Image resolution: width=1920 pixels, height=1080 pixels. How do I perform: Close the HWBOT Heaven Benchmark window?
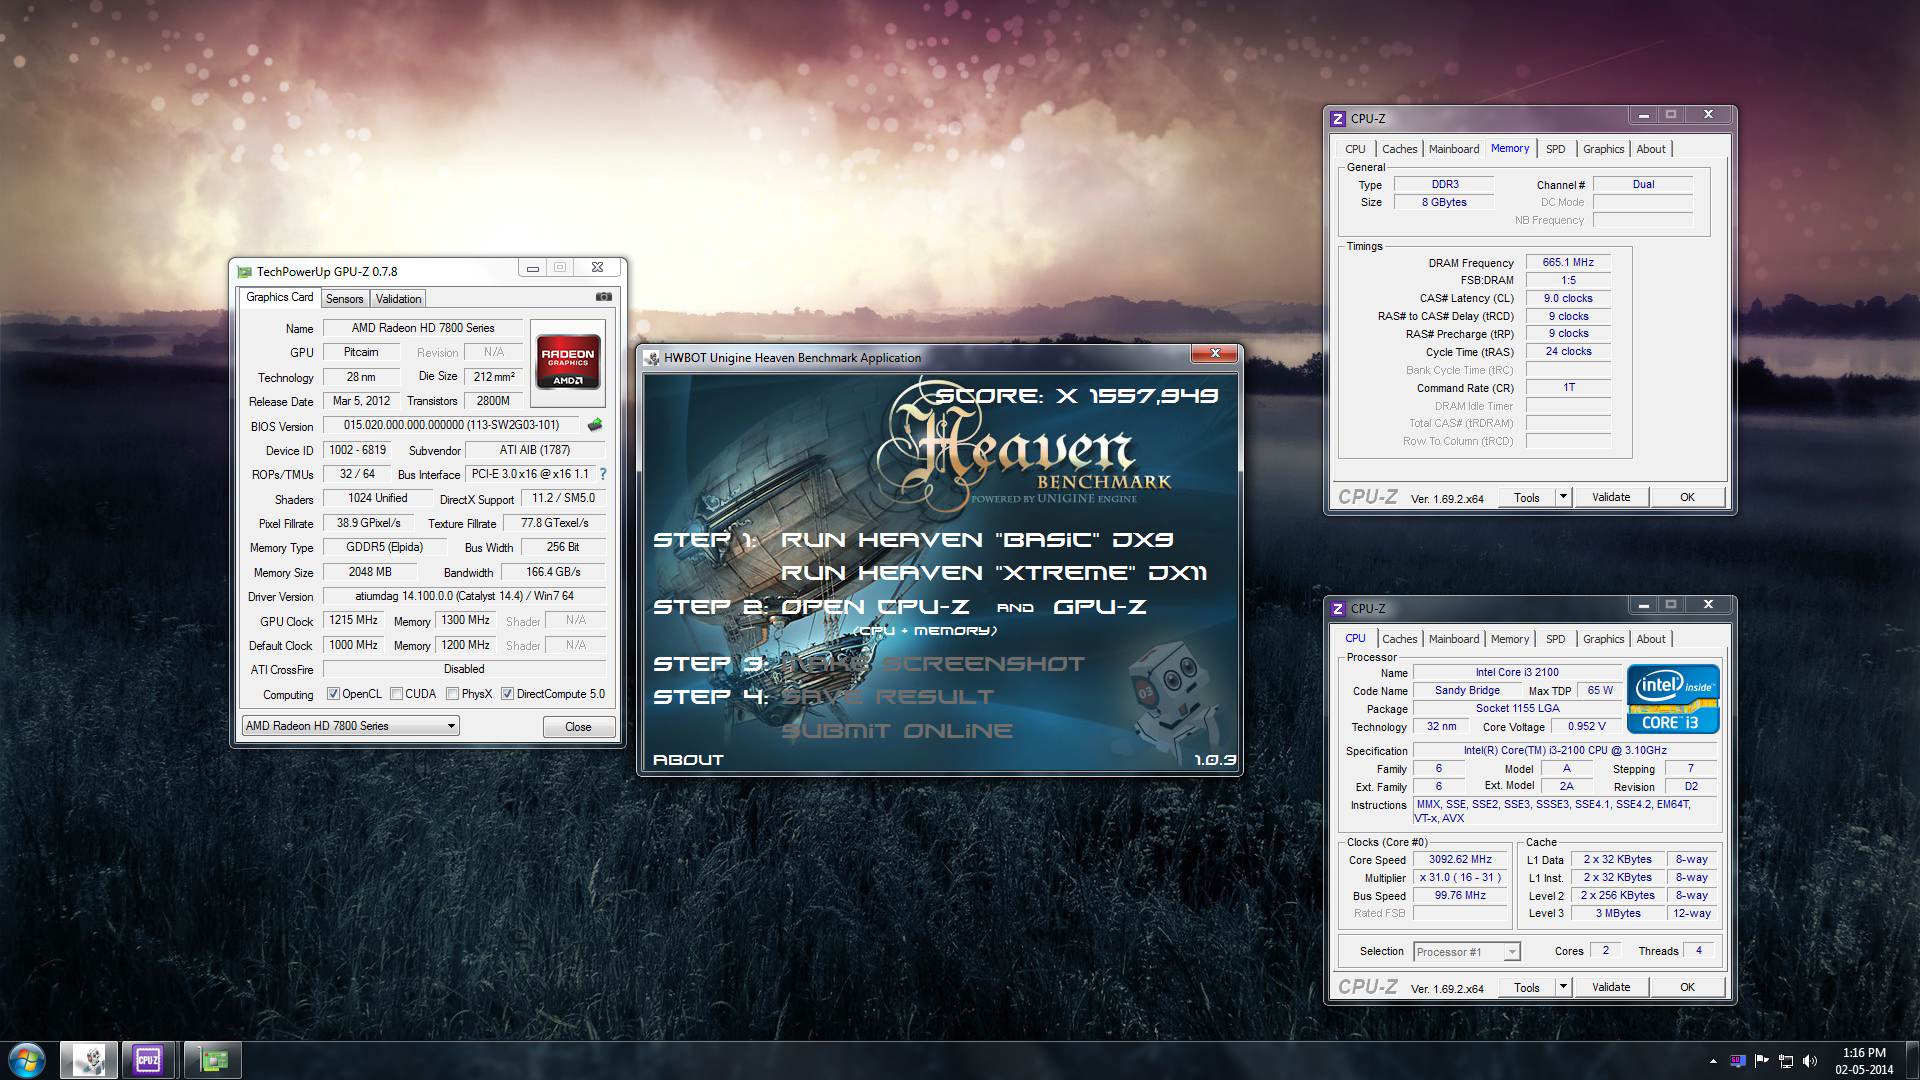[1215, 353]
